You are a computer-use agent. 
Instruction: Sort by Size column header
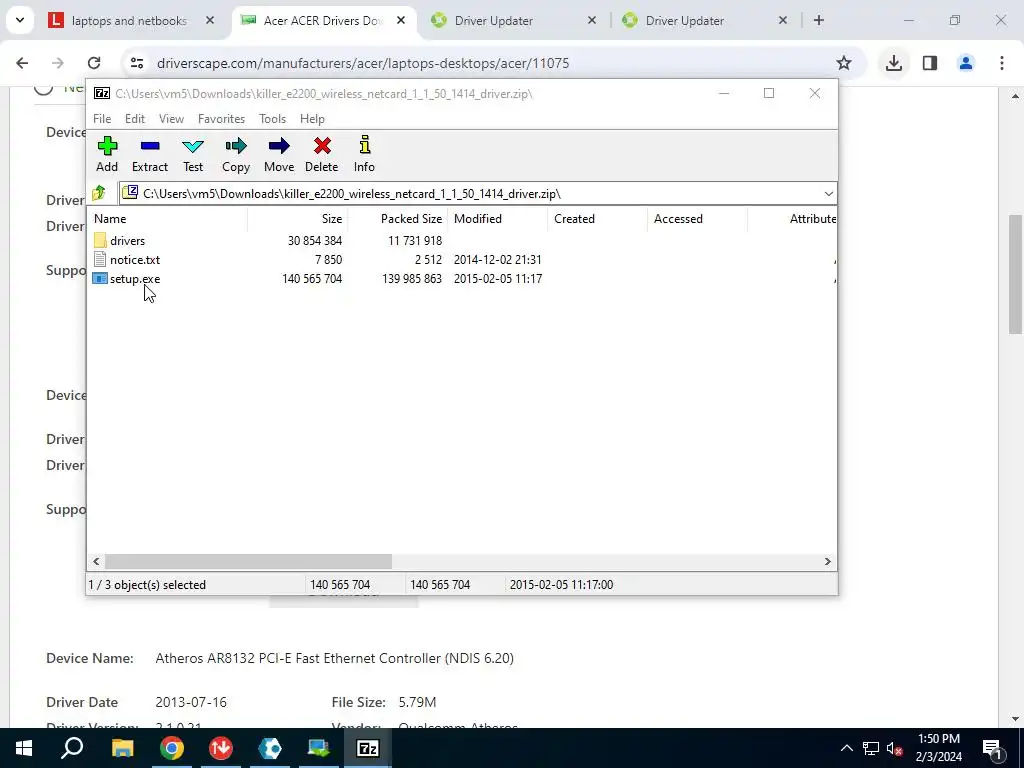pyautogui.click(x=297, y=219)
